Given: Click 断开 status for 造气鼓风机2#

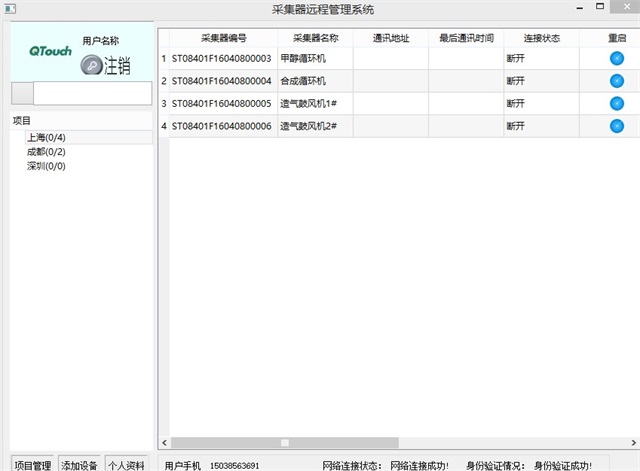Looking at the screenshot, I should (x=542, y=126).
